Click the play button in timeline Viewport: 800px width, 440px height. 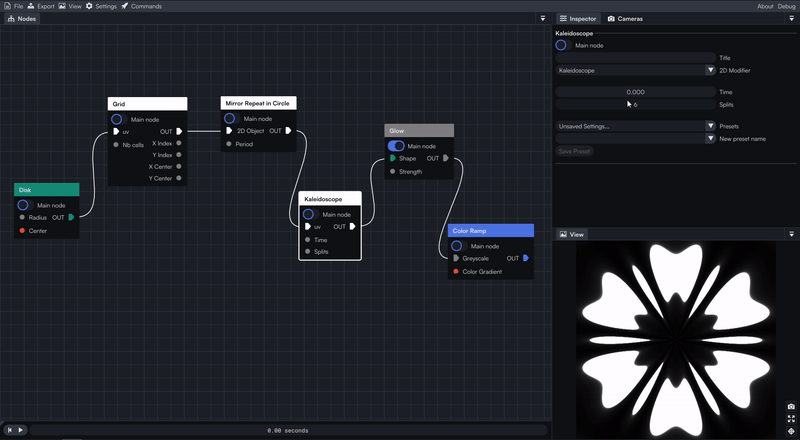click(x=20, y=430)
